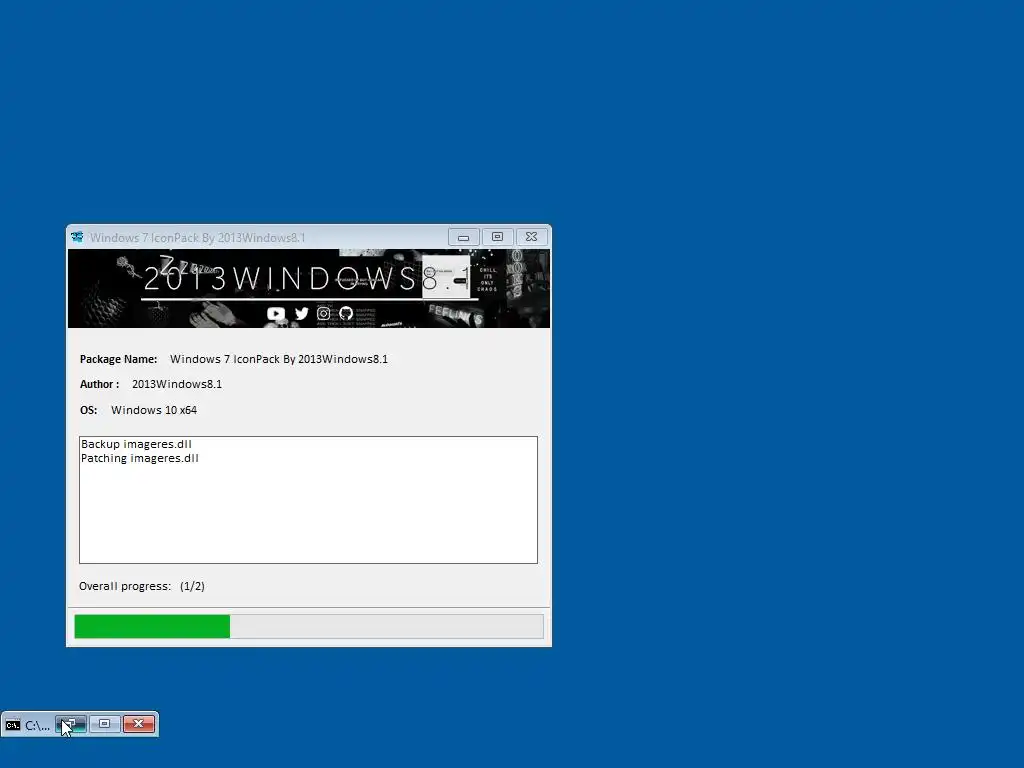Click the minimized command prompt icon
The height and width of the screenshot is (768, 1024).
[12, 725]
